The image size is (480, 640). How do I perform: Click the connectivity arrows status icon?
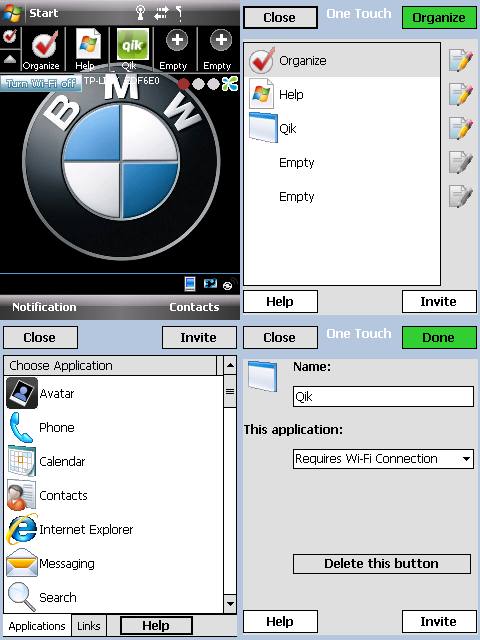(162, 13)
